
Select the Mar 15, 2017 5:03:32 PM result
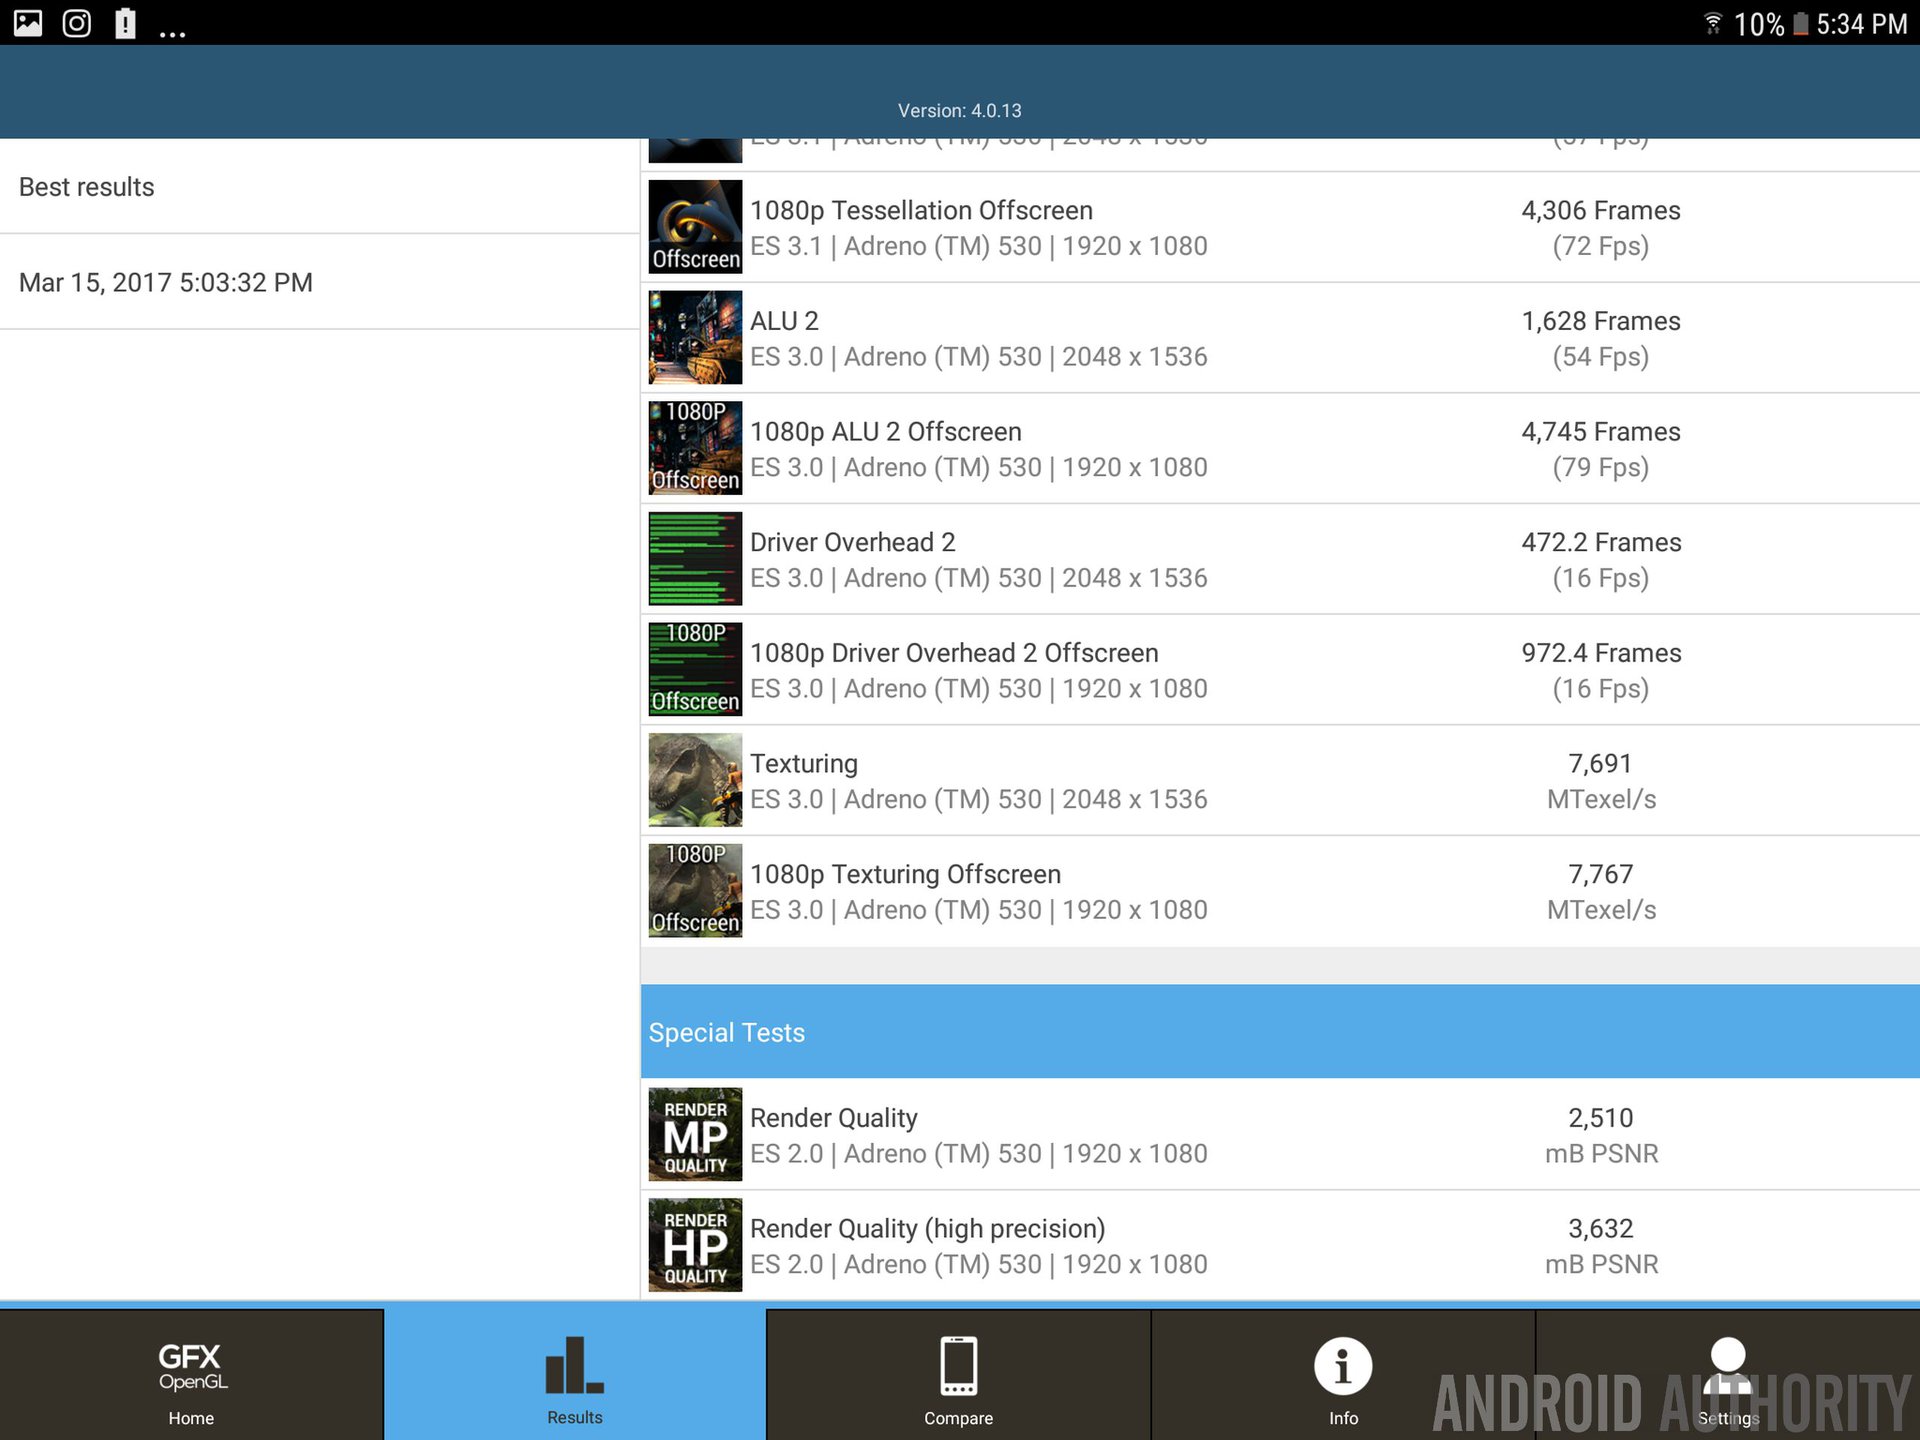(166, 282)
